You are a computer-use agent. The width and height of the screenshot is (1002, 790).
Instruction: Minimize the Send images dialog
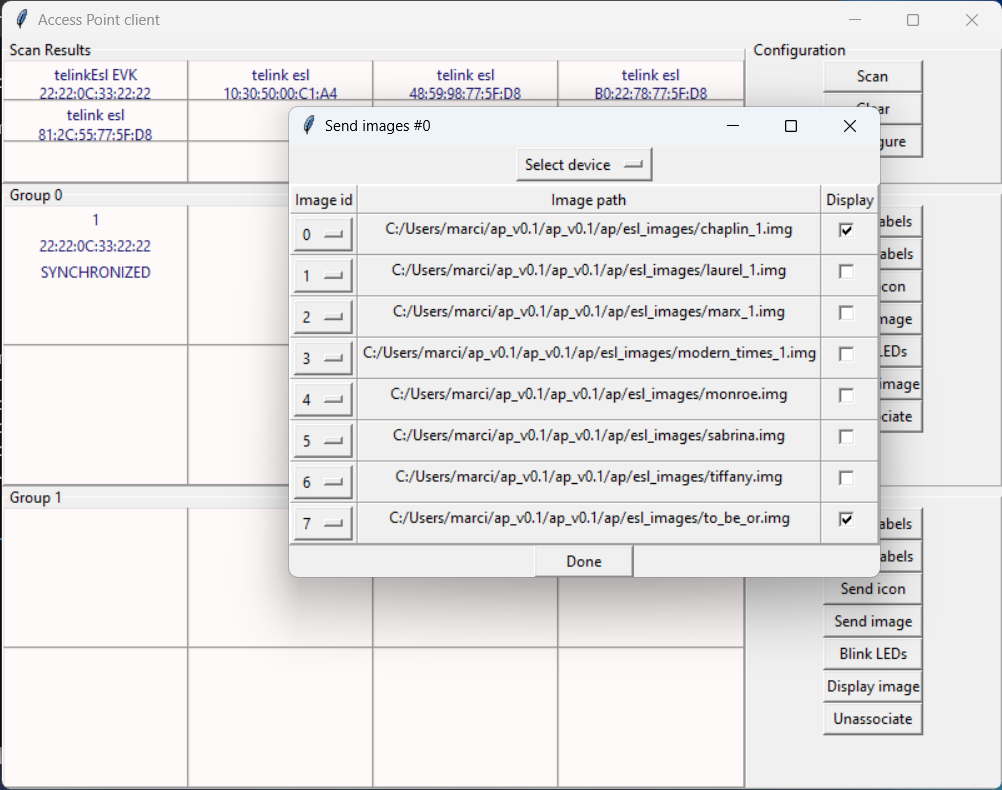[x=733, y=126]
